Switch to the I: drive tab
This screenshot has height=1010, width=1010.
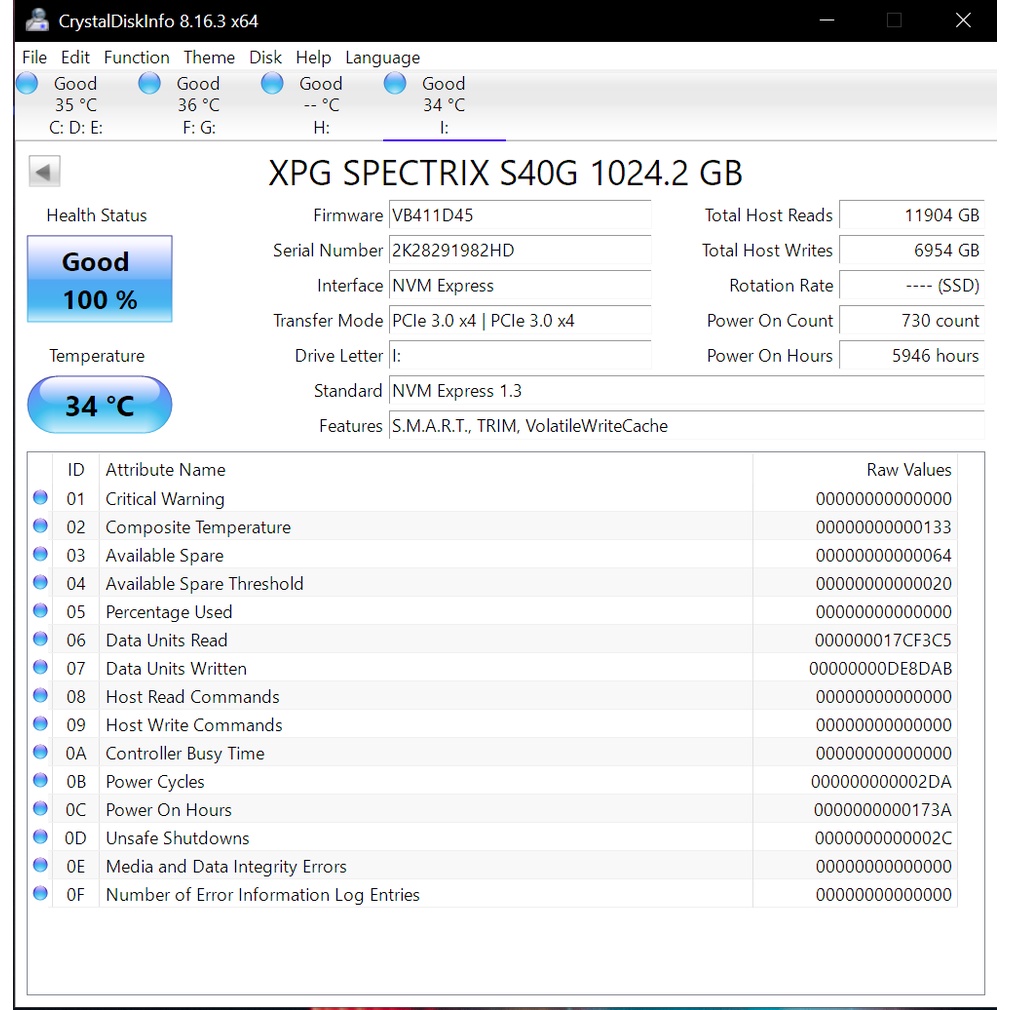[x=444, y=106]
